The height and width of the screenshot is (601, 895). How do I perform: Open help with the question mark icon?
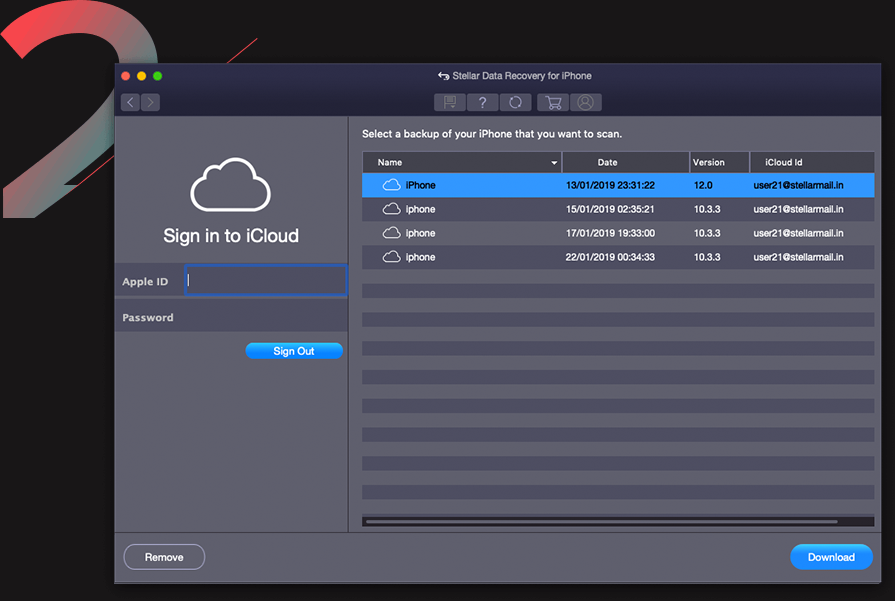tap(482, 102)
